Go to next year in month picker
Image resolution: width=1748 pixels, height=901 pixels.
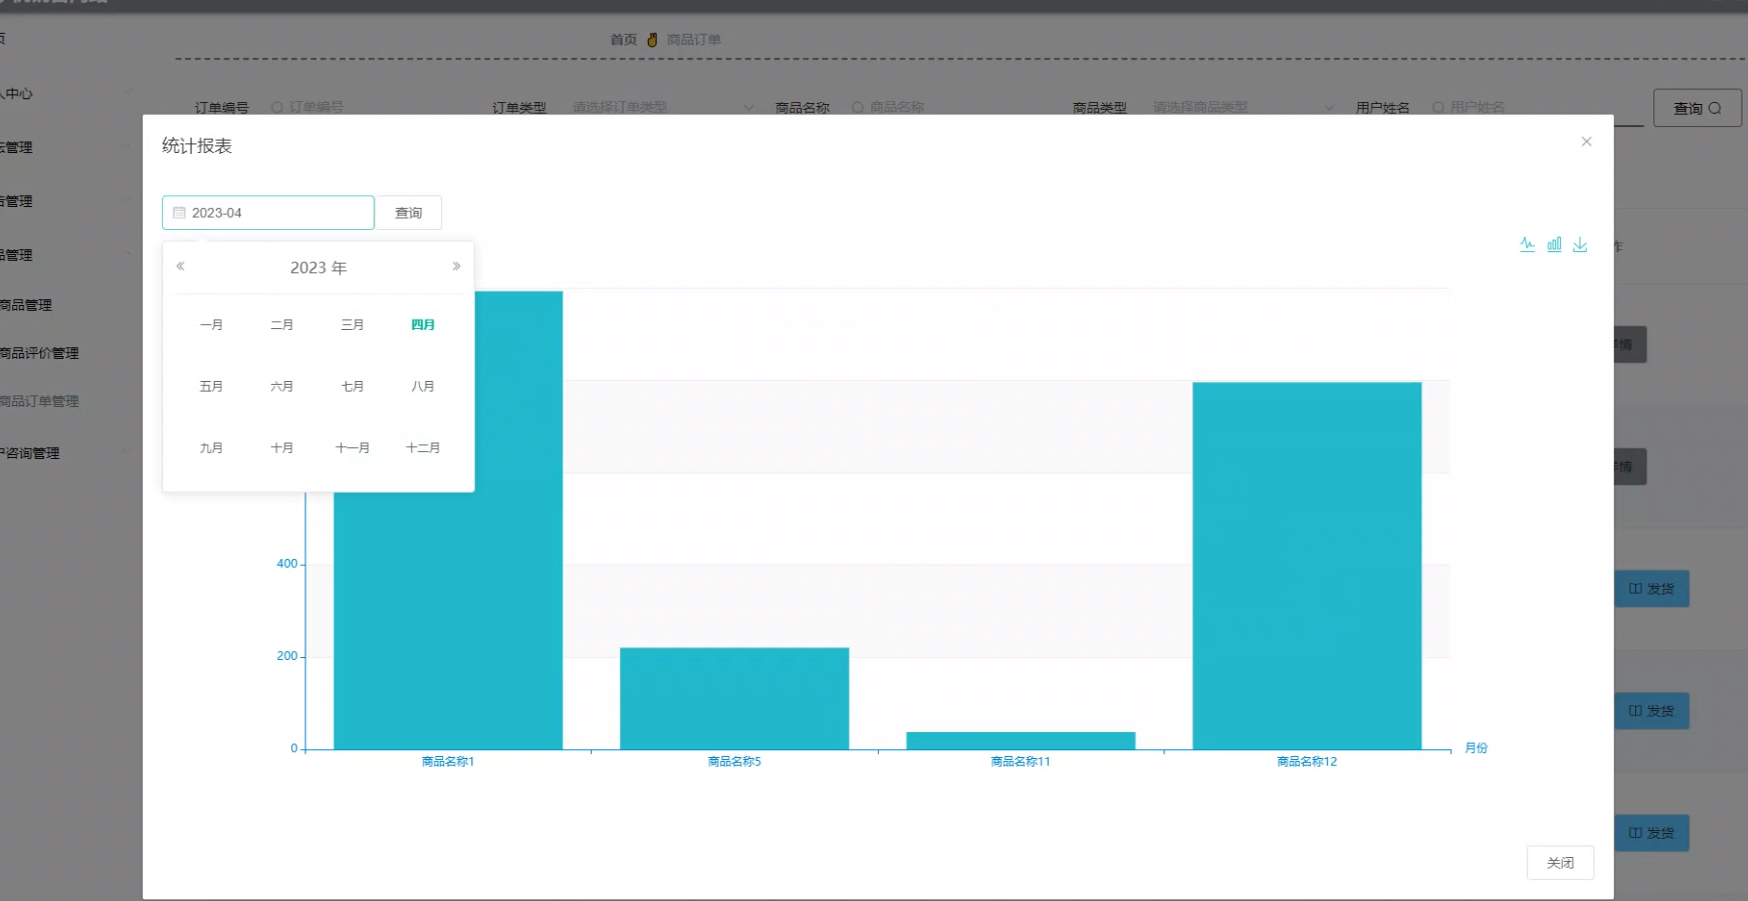(x=456, y=266)
